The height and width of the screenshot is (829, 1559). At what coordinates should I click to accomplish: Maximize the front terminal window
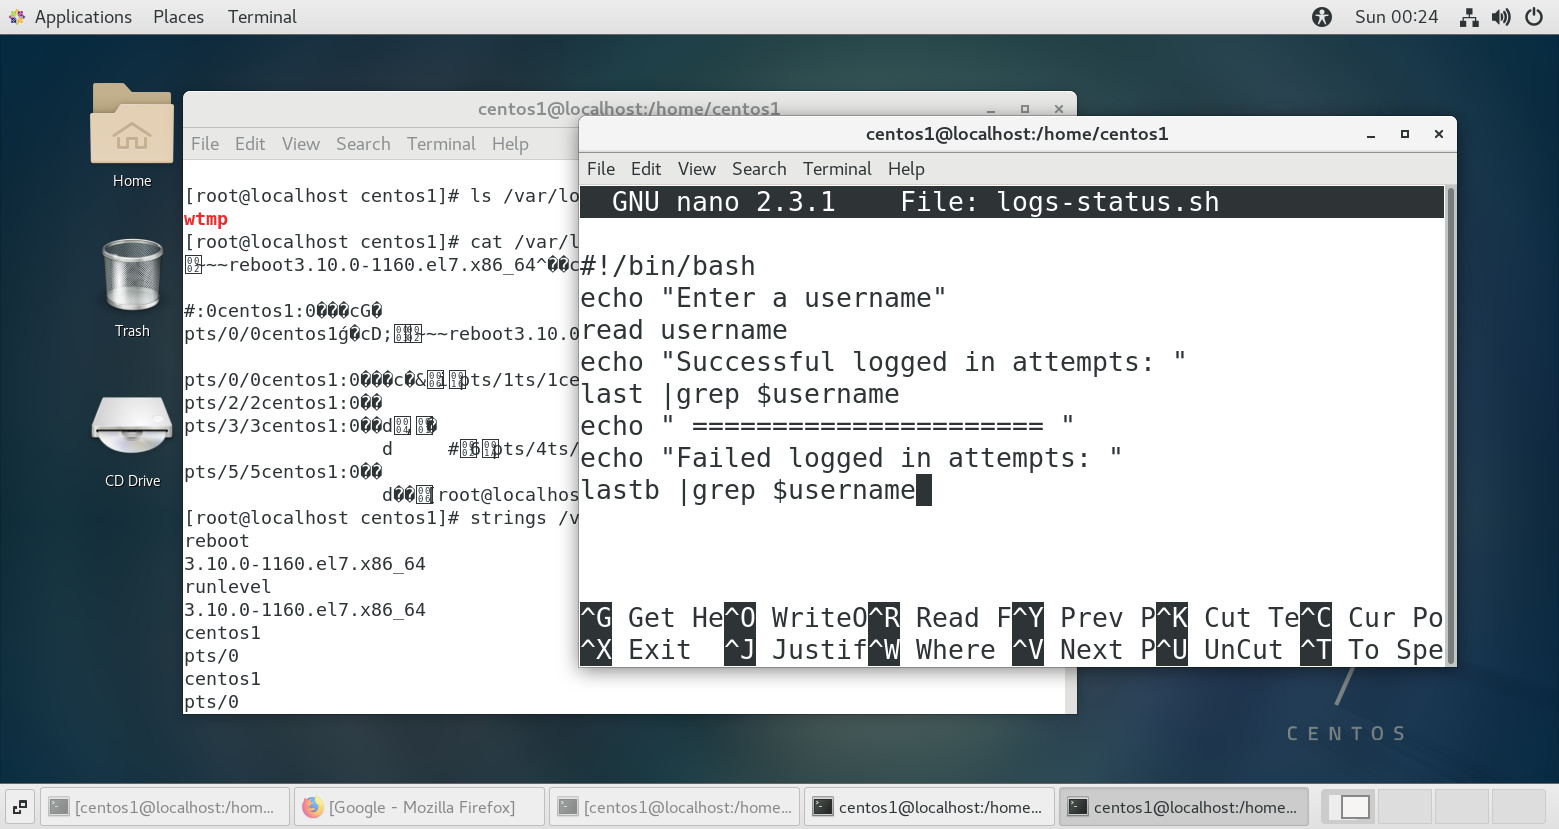pyautogui.click(x=1405, y=134)
